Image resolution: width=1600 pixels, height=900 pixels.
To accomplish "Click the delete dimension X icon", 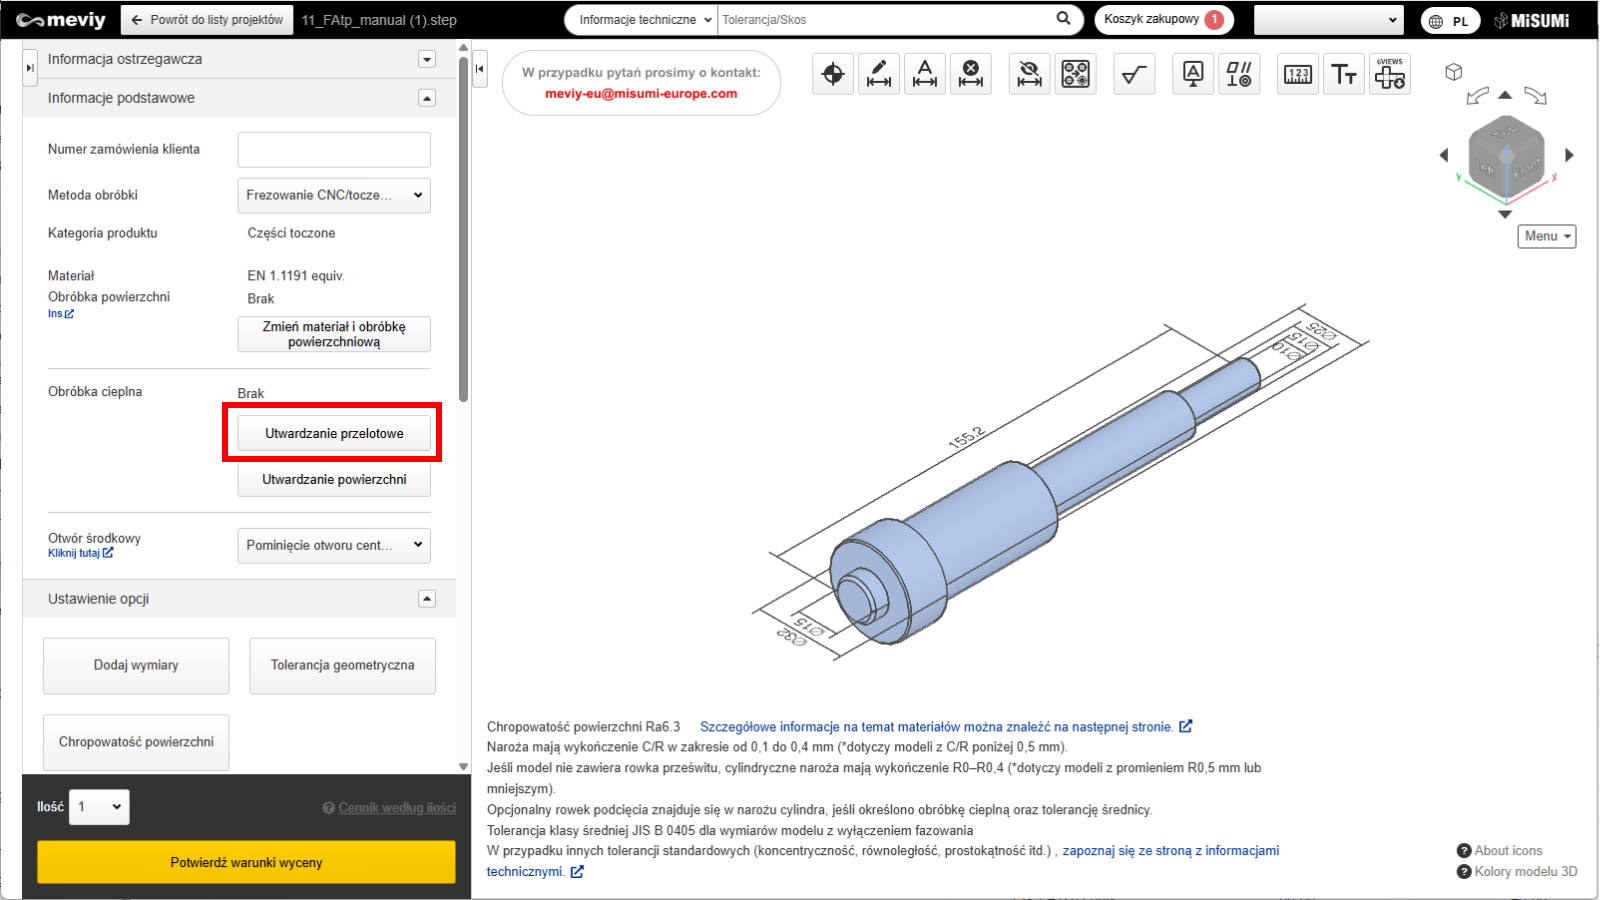I will (x=970, y=74).
